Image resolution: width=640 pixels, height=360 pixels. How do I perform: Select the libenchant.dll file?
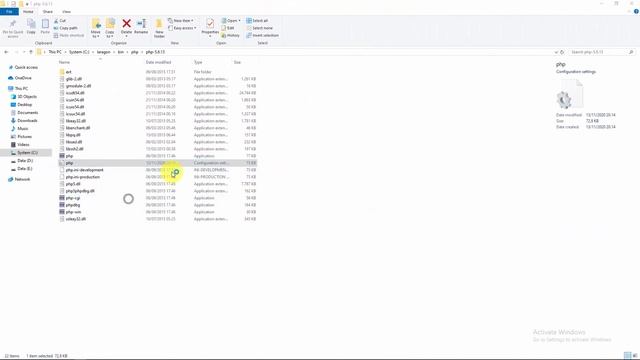click(78, 128)
